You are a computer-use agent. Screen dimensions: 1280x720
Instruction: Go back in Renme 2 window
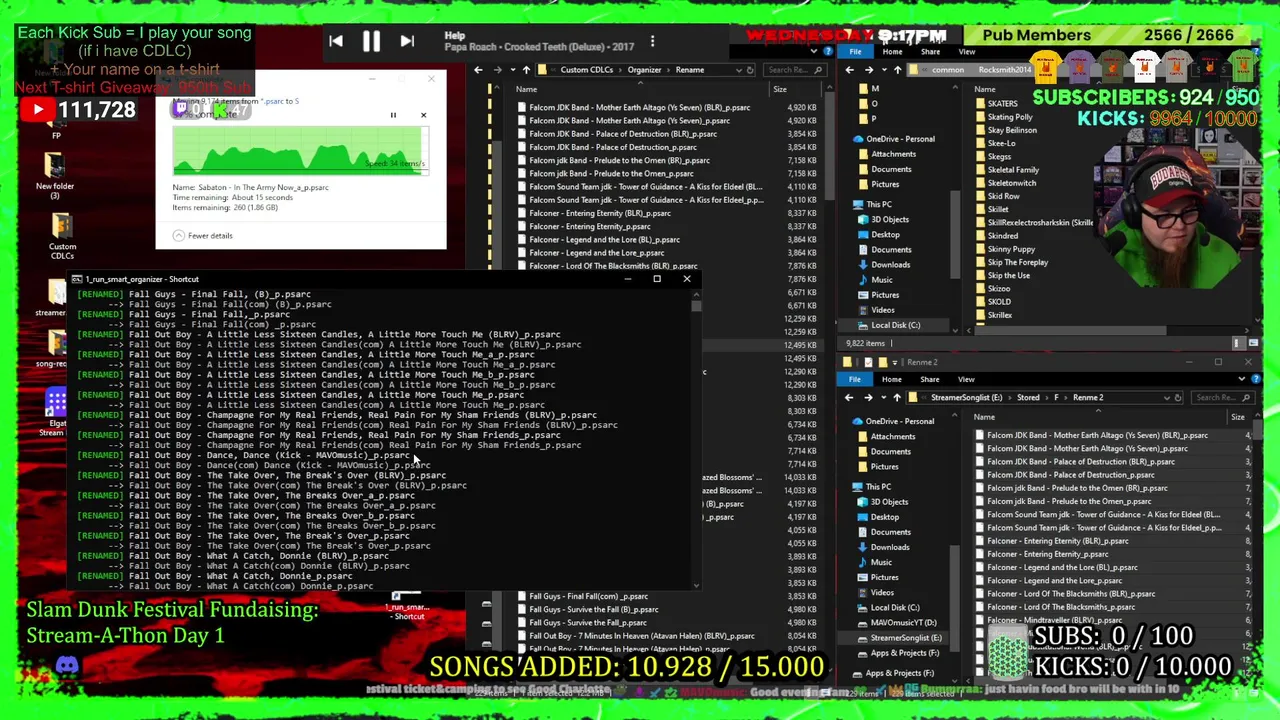coord(849,398)
